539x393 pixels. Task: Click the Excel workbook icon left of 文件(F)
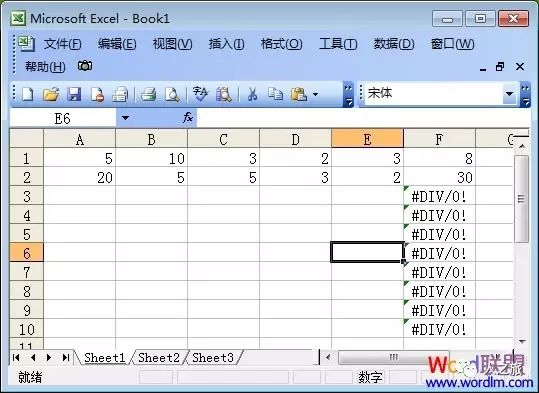pyautogui.click(x=27, y=43)
